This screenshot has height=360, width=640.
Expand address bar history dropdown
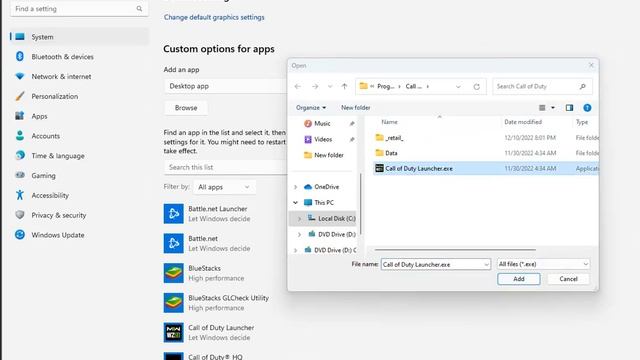pyautogui.click(x=458, y=87)
